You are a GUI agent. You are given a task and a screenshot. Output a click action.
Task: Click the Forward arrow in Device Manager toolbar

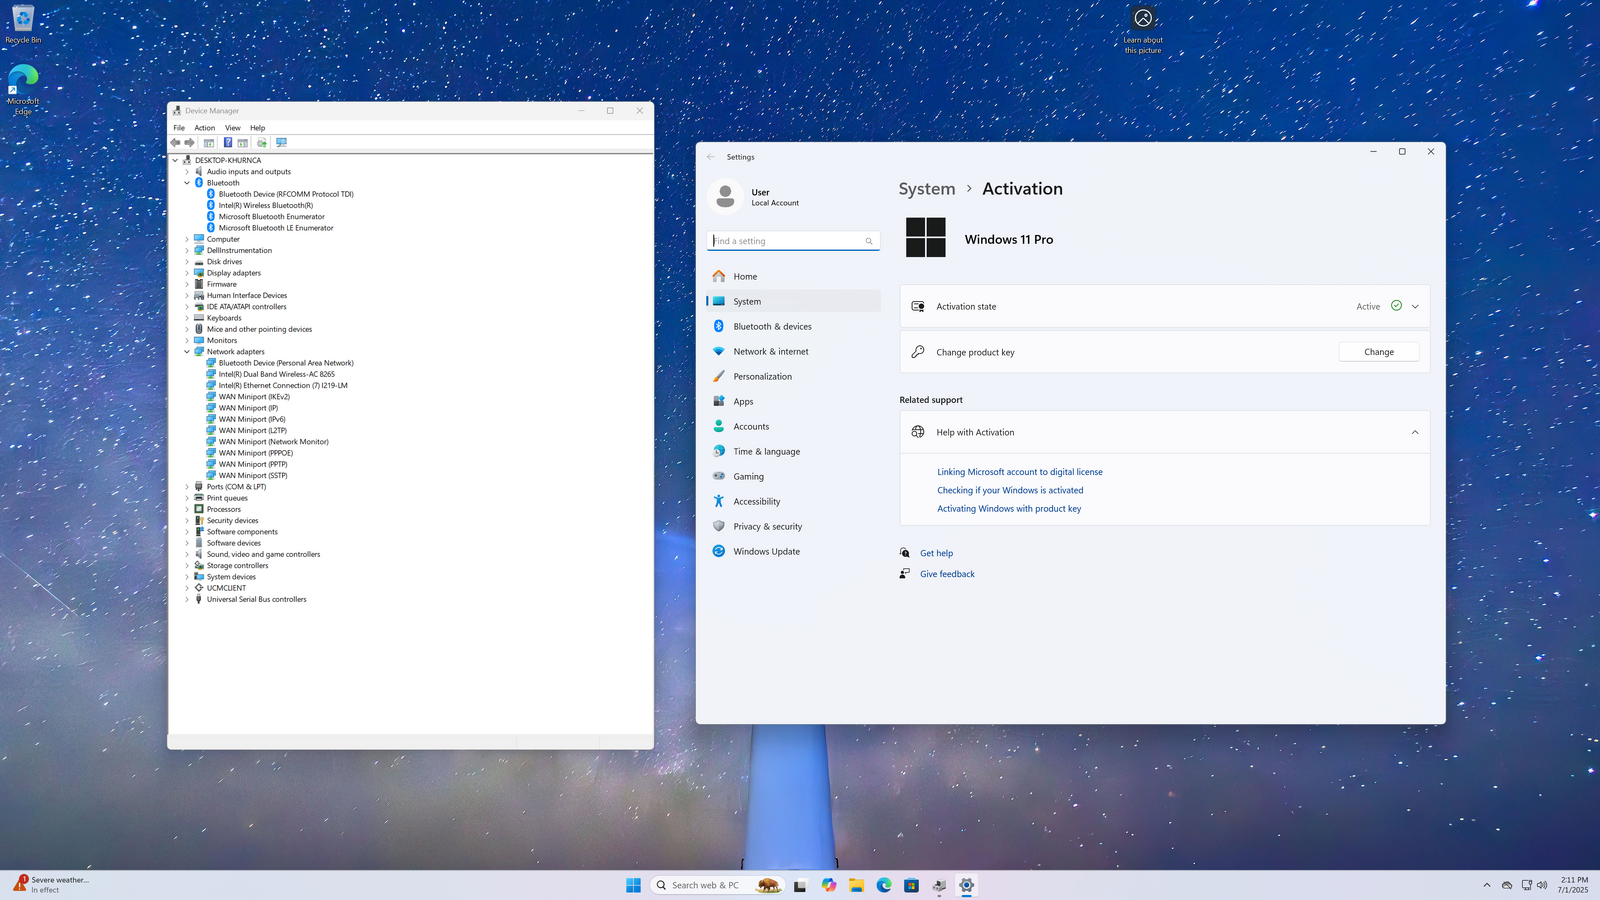[190, 143]
